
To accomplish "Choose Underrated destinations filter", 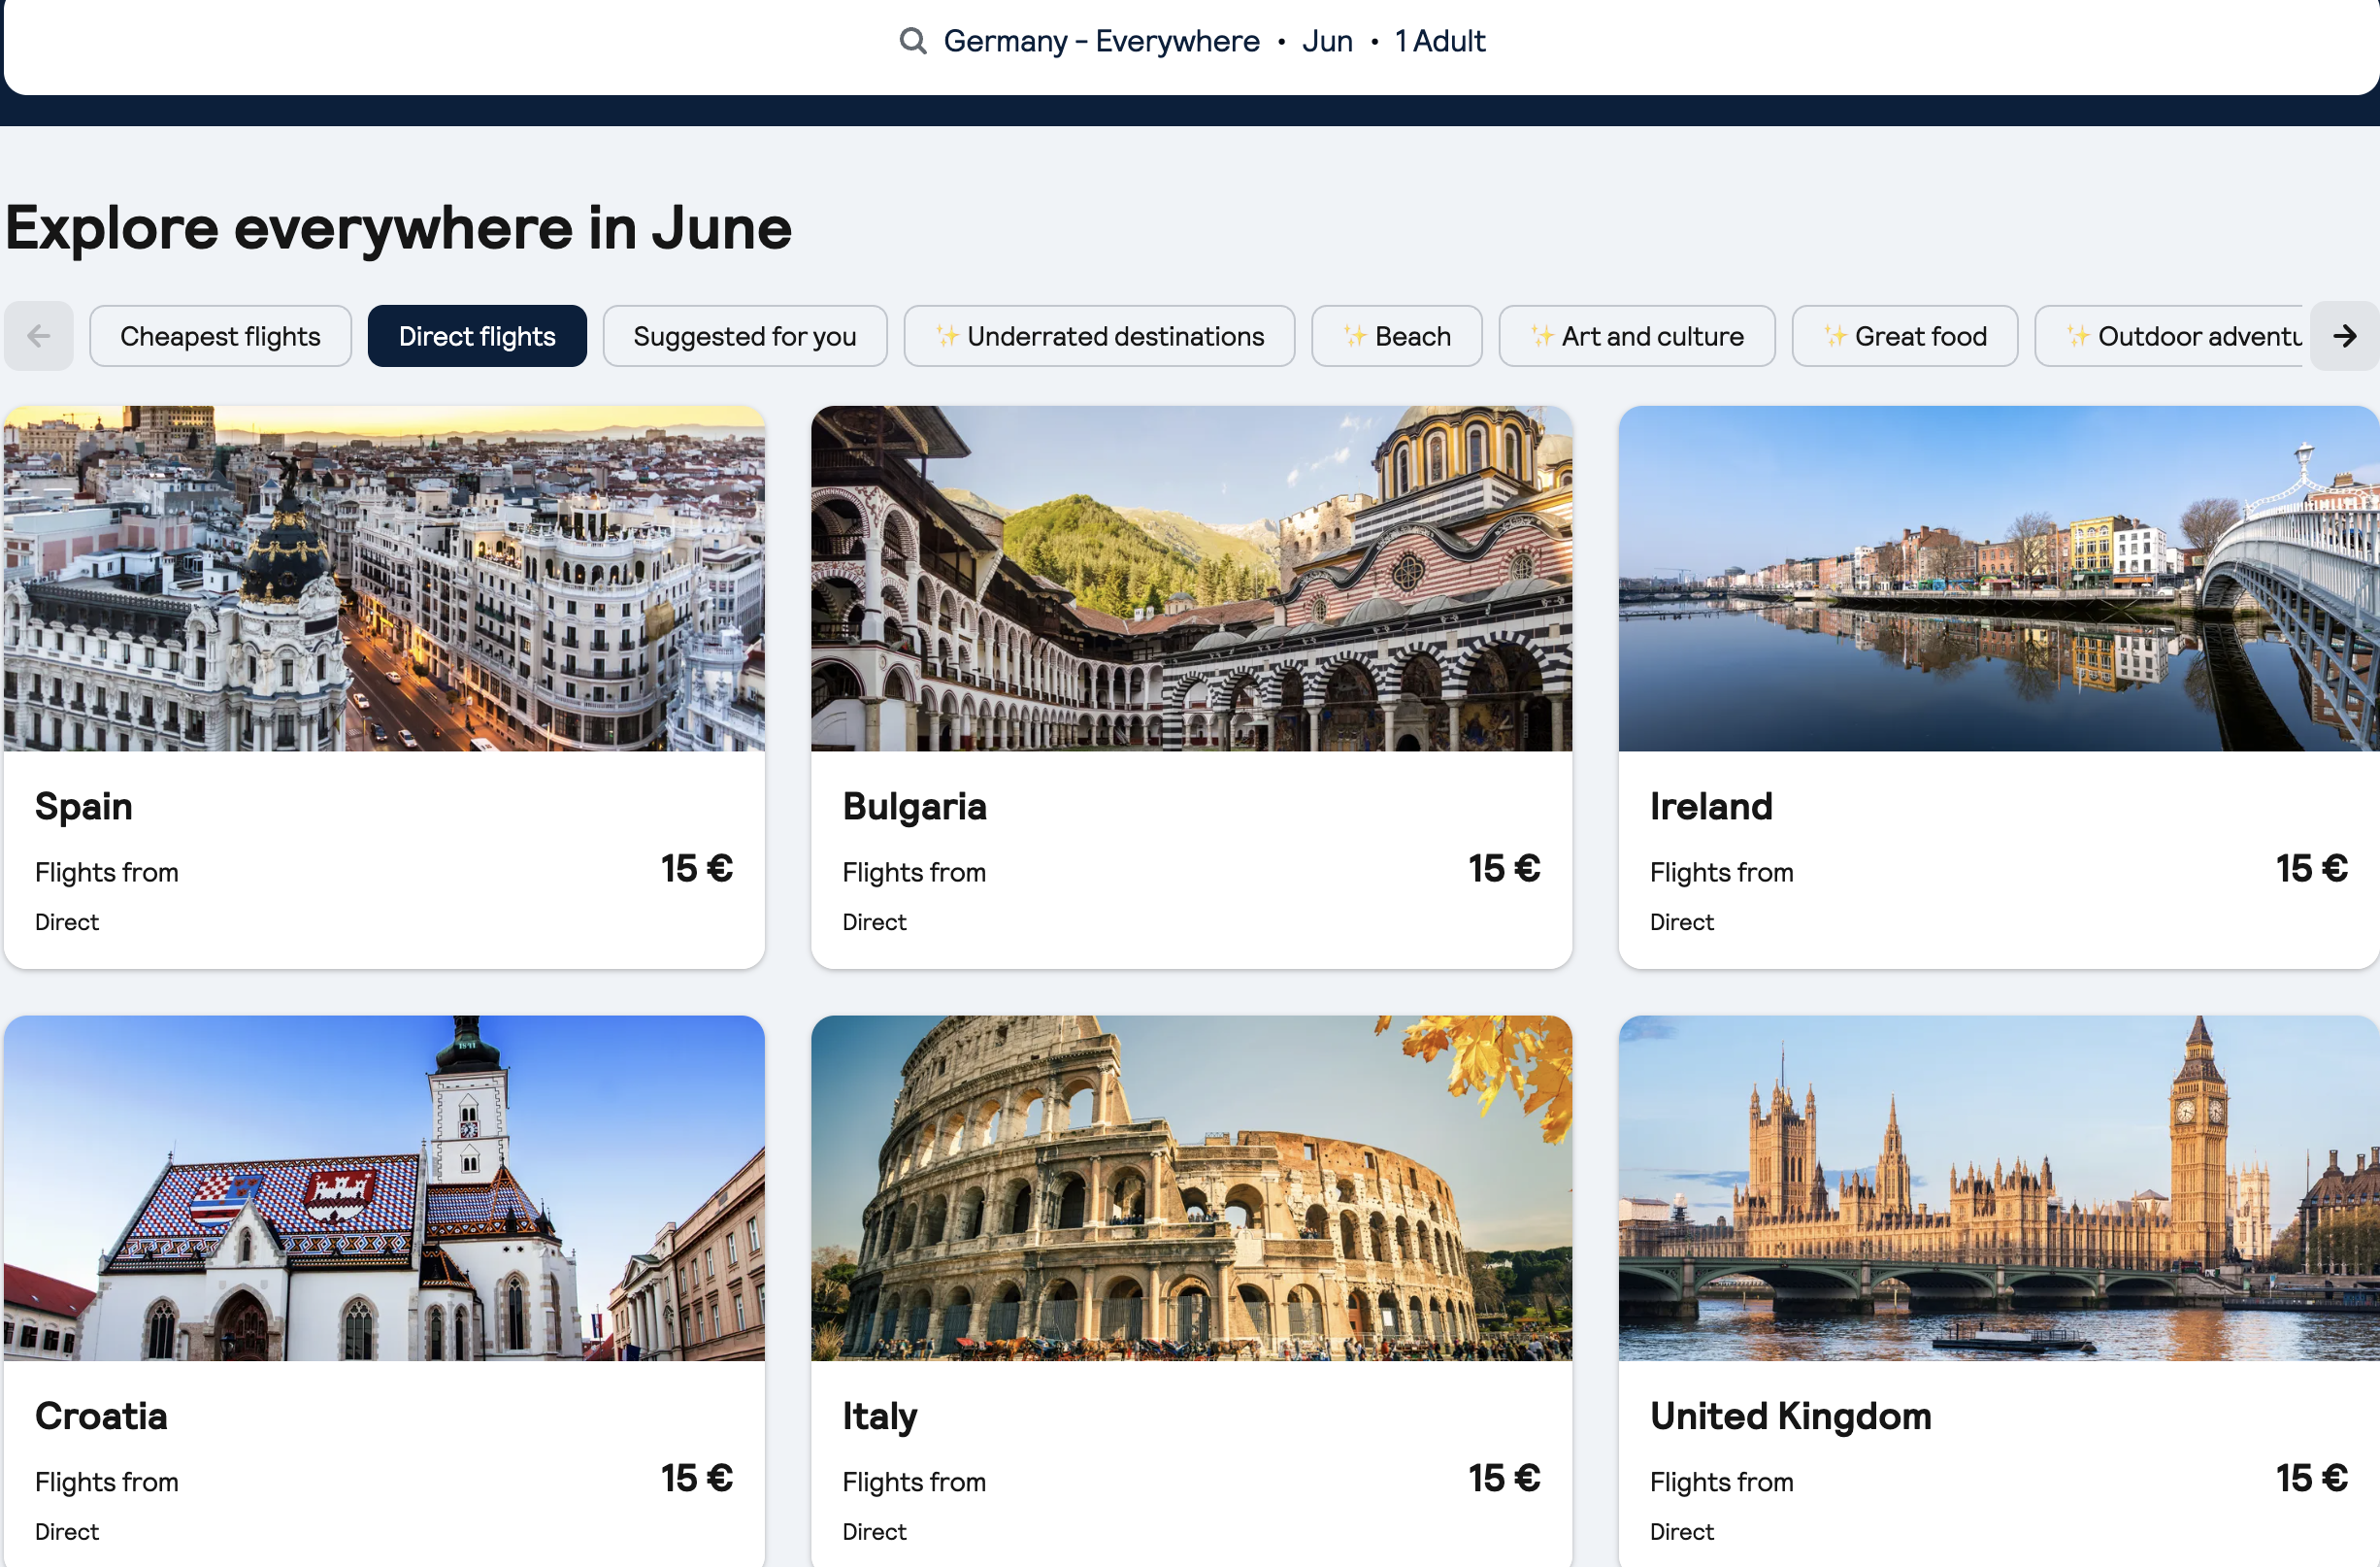I will 1099,336.
